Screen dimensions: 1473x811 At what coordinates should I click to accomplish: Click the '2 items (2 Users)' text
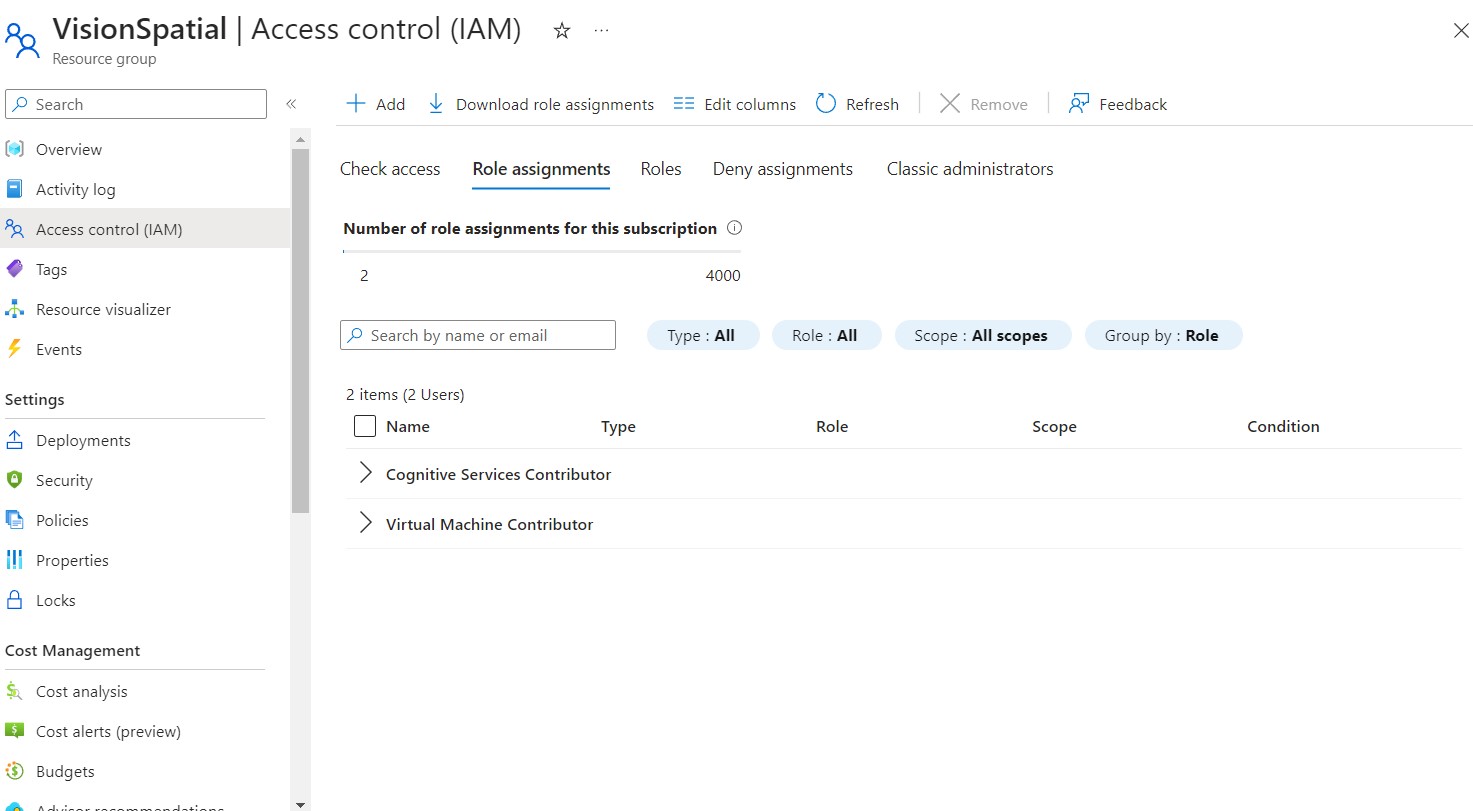click(405, 394)
